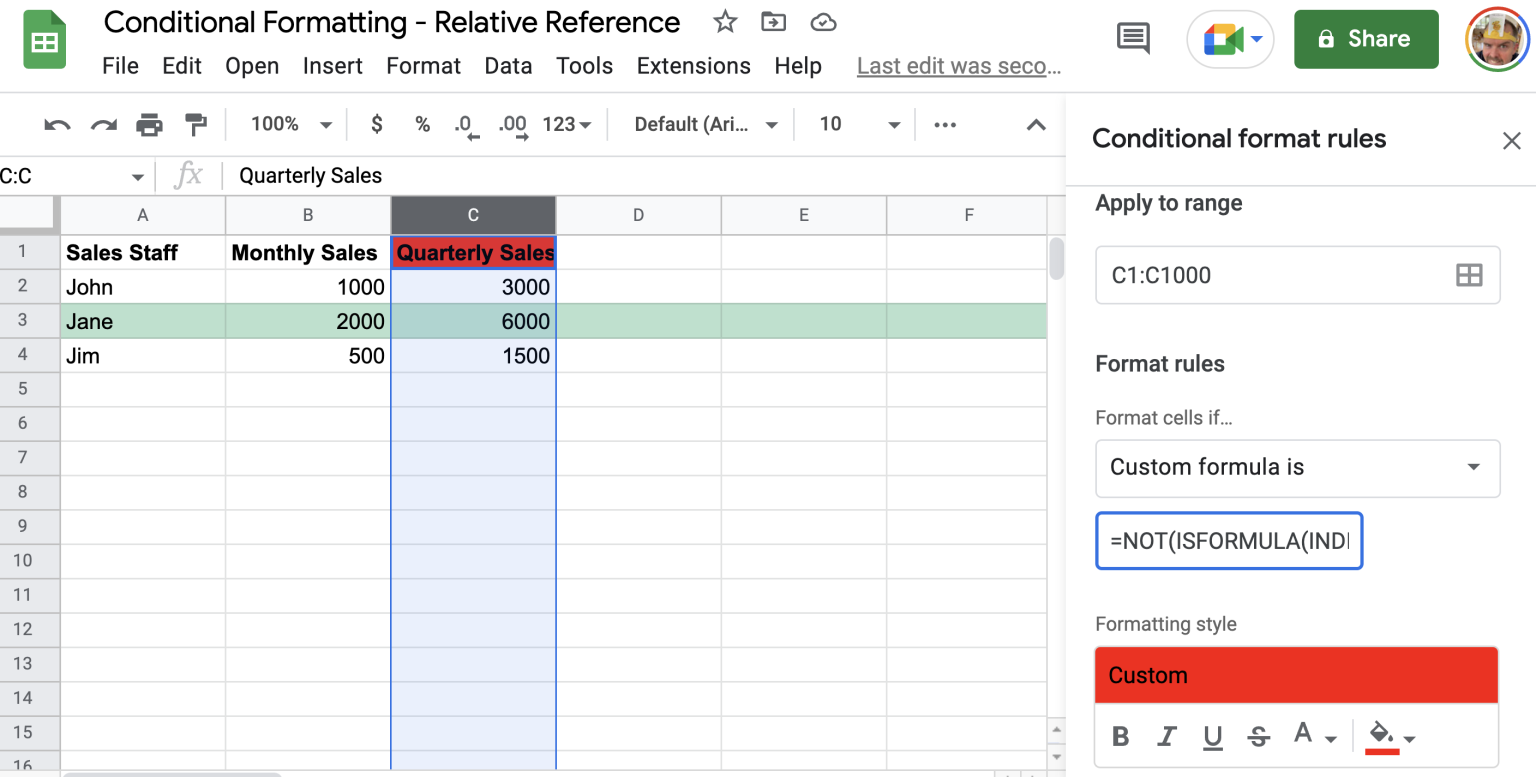Screen dimensions: 1536x777
Task: Apply currency format to selection
Action: [x=376, y=124]
